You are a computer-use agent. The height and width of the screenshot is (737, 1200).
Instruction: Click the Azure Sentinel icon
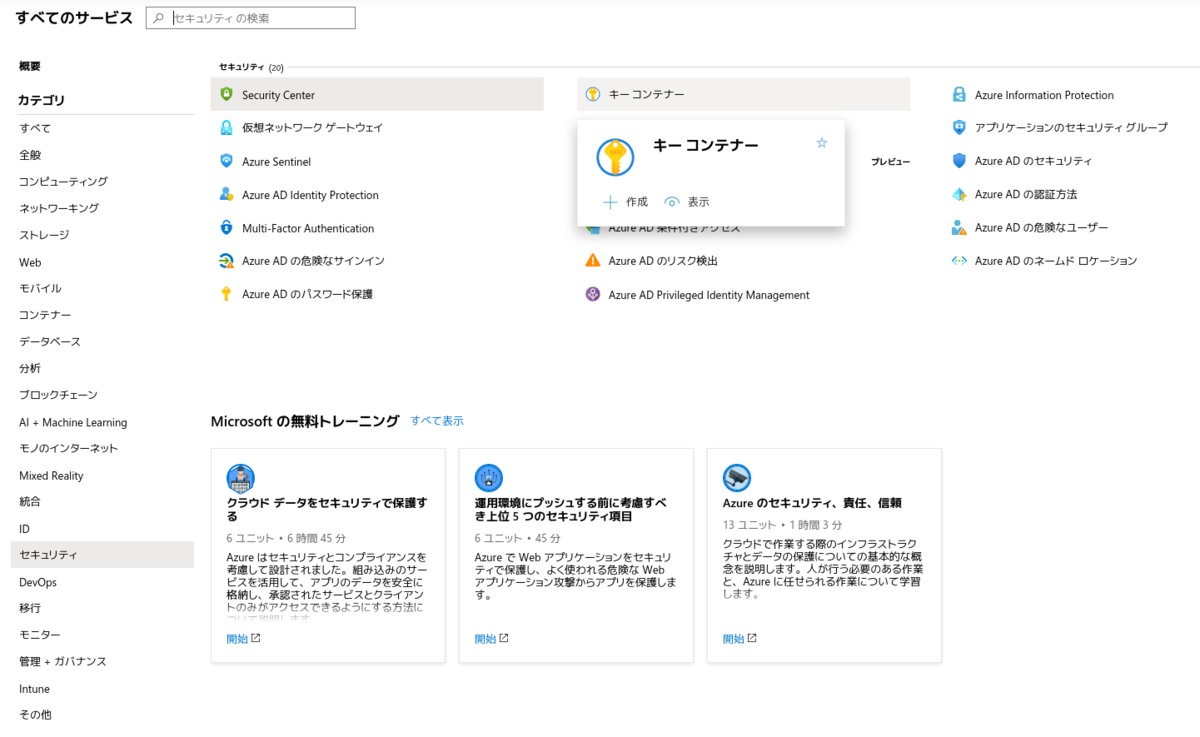(226, 161)
